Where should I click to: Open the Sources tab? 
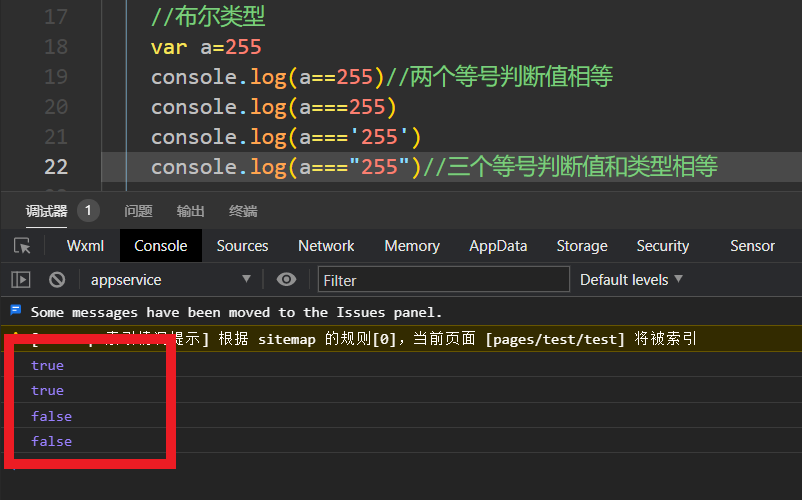click(x=242, y=246)
